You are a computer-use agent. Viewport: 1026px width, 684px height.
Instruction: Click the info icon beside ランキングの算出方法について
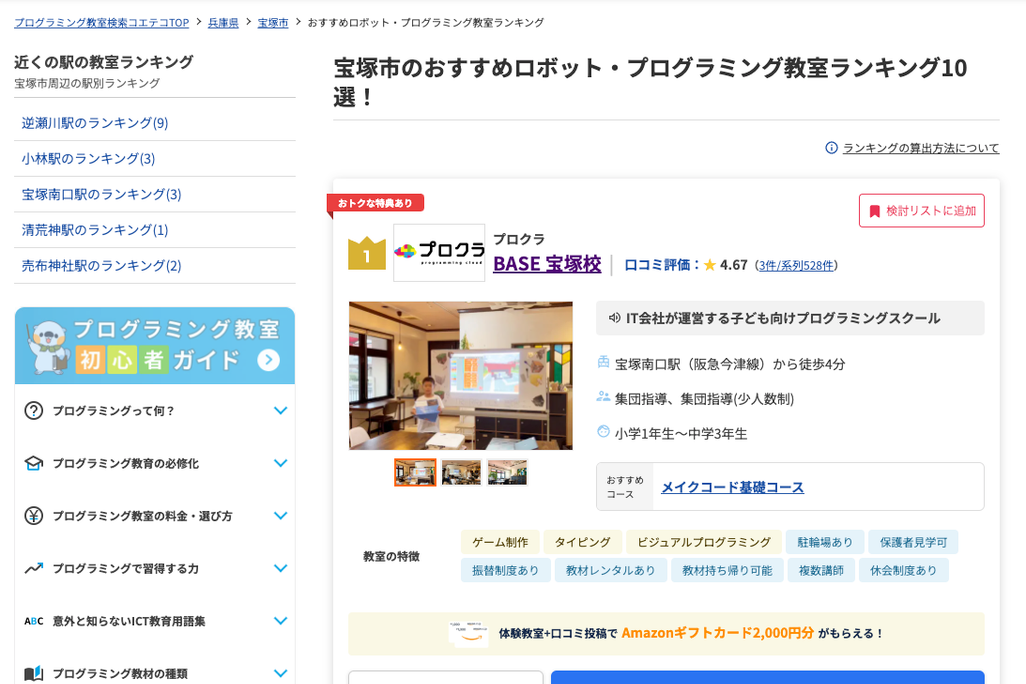(831, 148)
